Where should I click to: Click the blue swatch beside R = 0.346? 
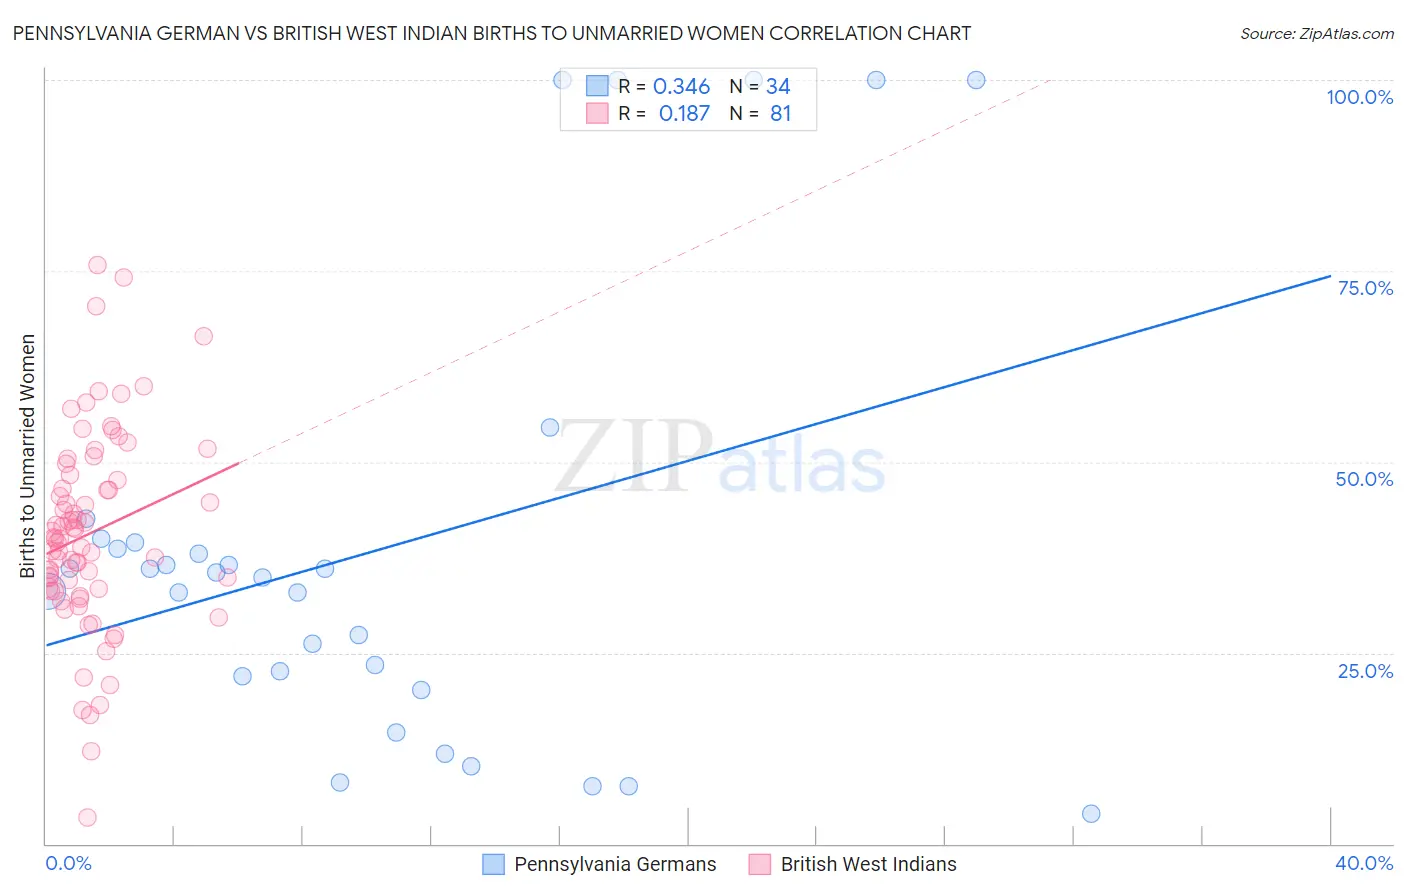[x=597, y=87]
